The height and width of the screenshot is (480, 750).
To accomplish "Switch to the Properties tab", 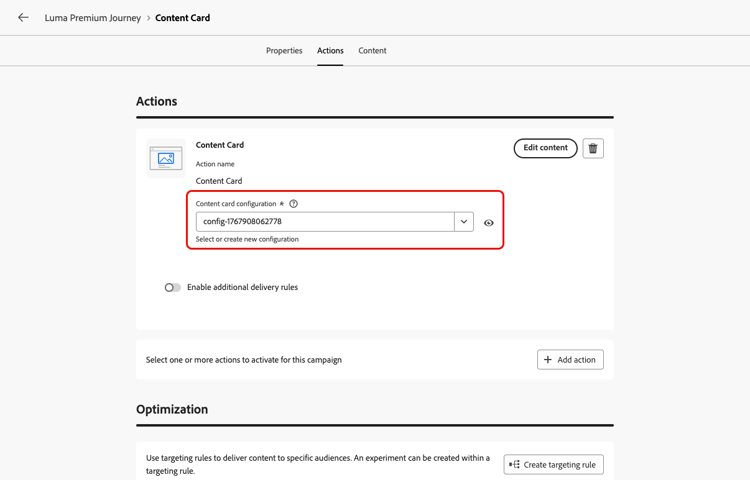I will (x=284, y=51).
